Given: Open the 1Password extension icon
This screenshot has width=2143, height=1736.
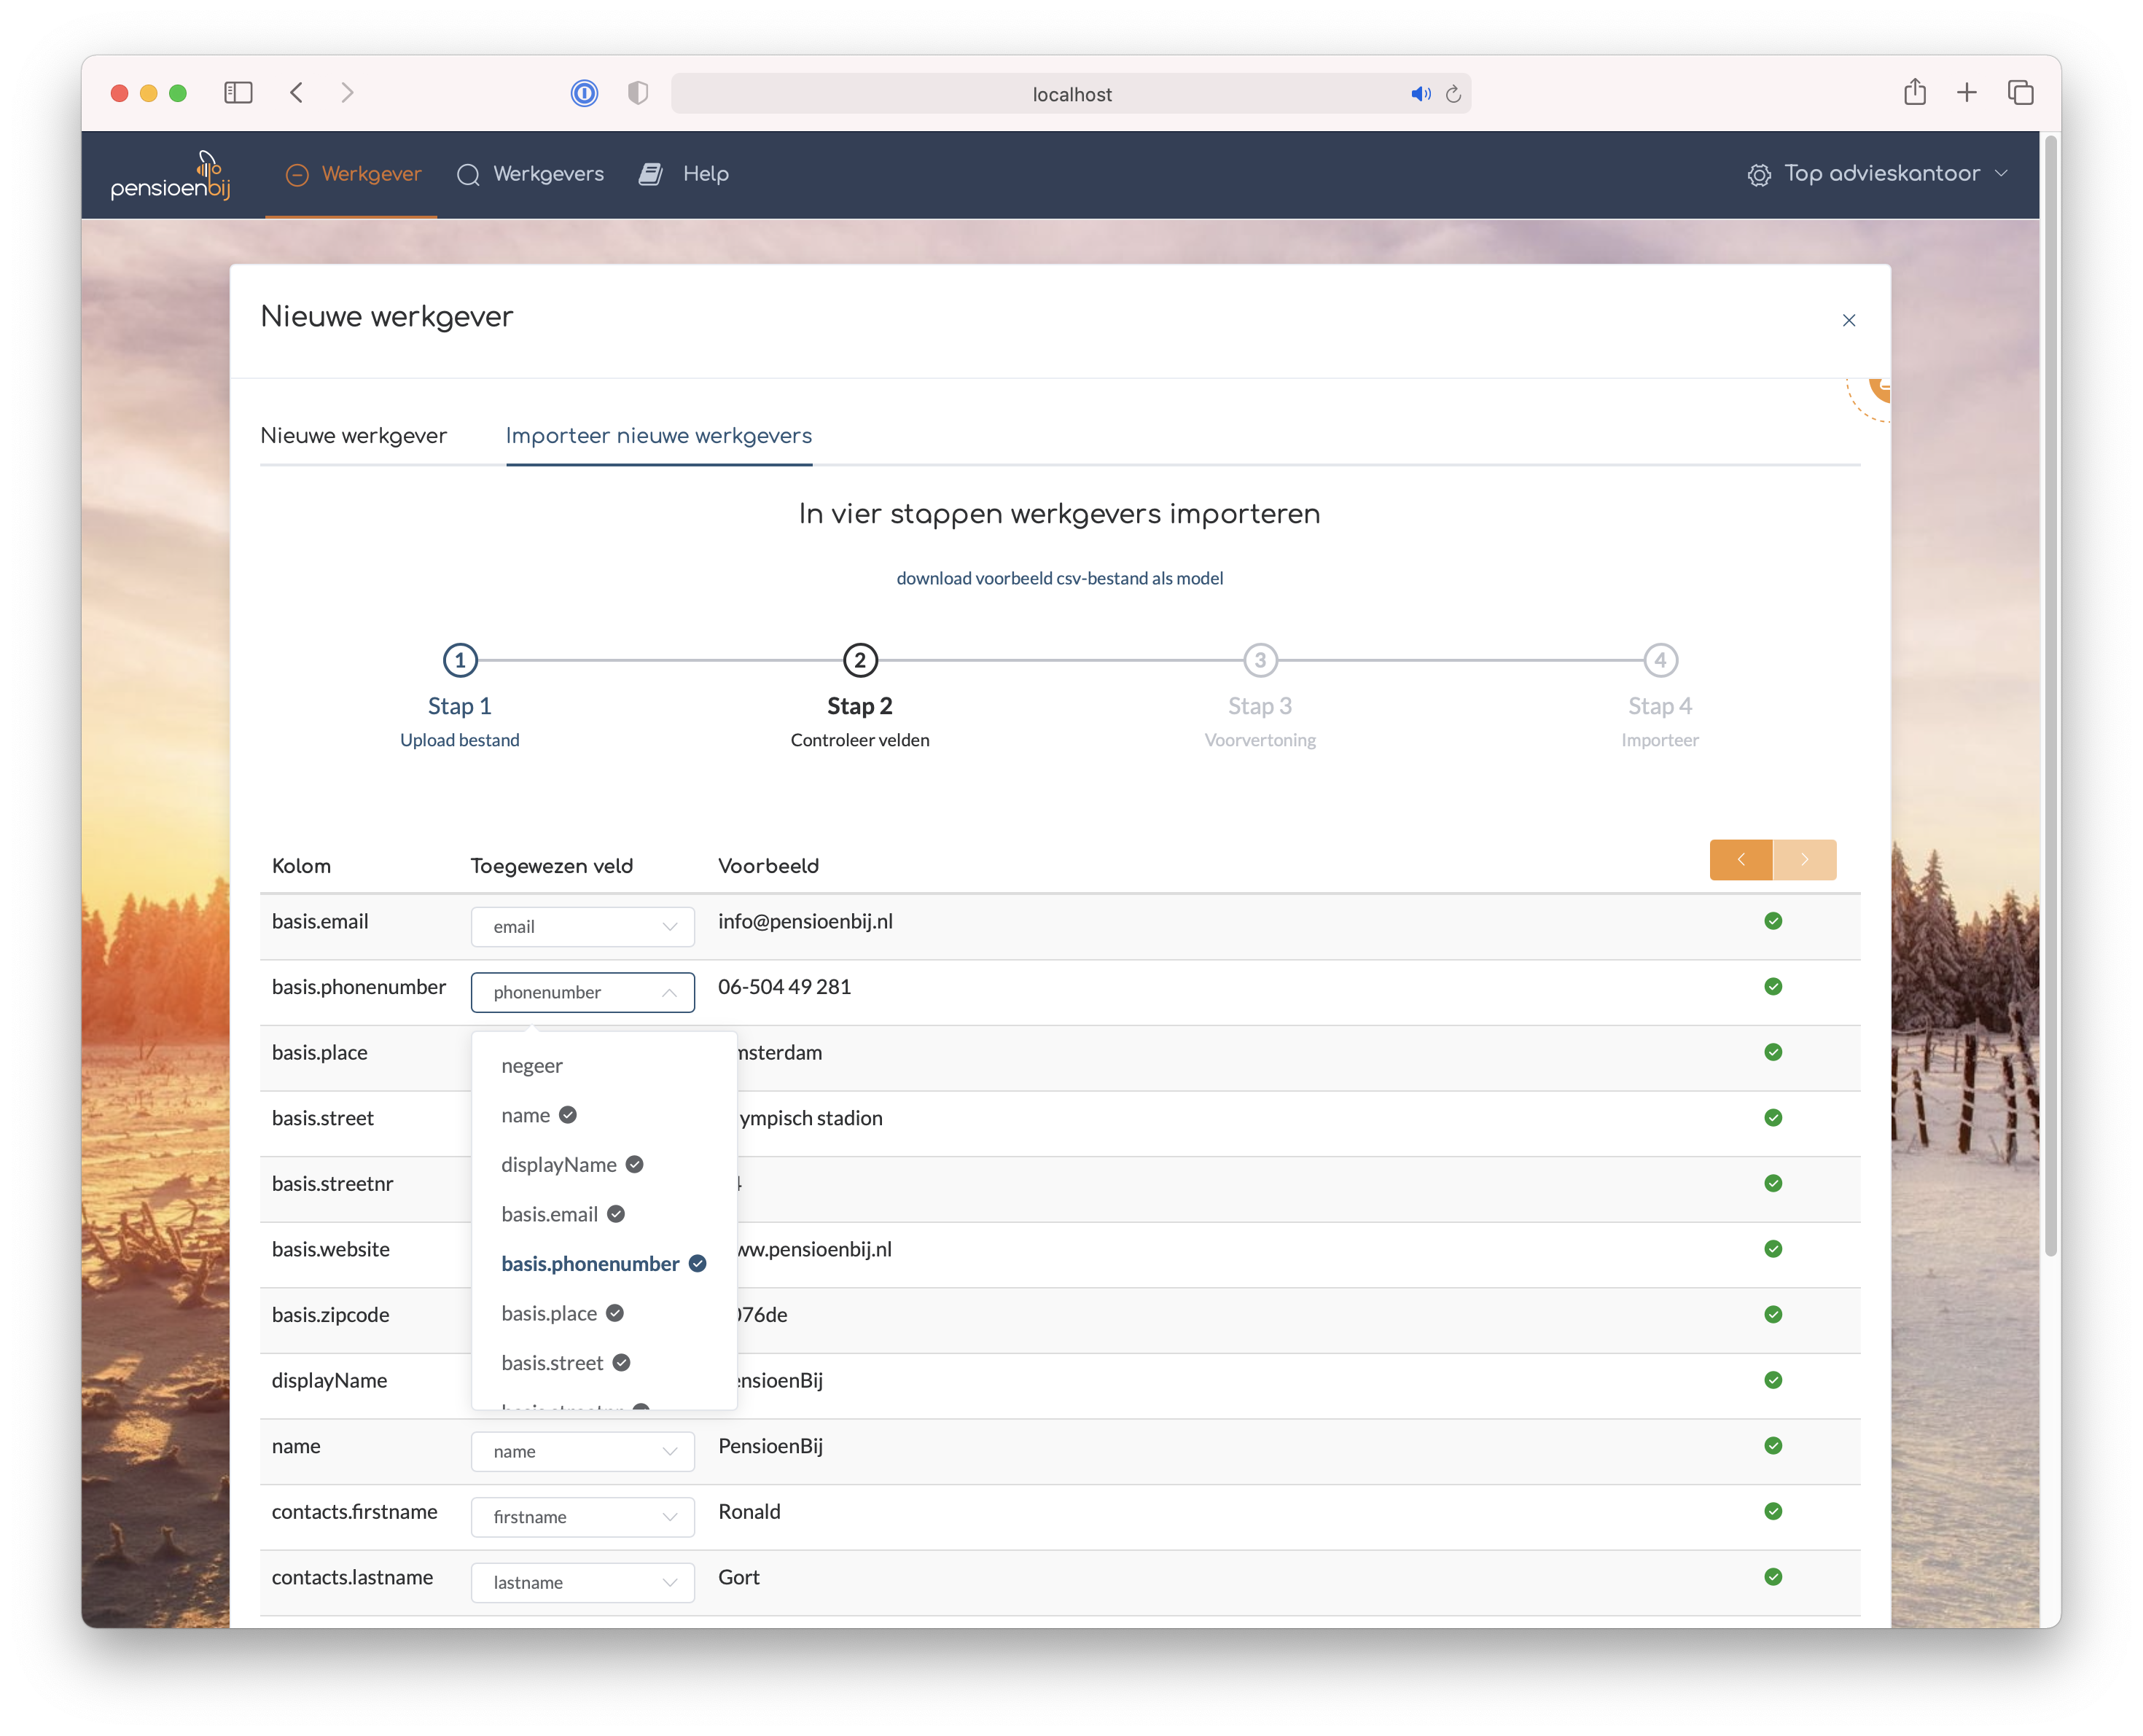Looking at the screenshot, I should pyautogui.click(x=584, y=93).
